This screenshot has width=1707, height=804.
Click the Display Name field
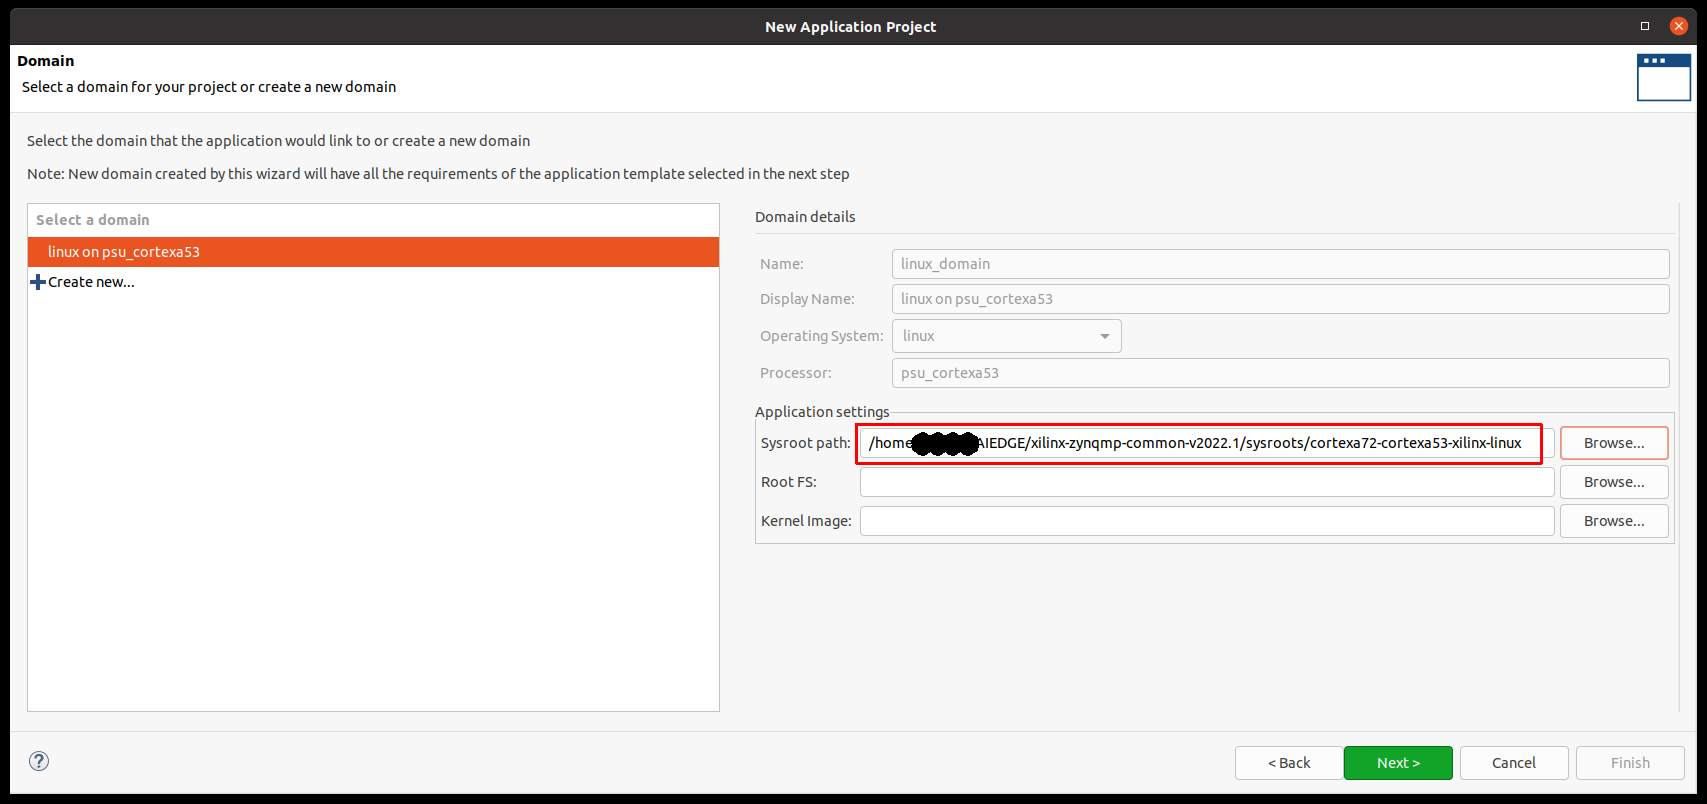[1280, 299]
